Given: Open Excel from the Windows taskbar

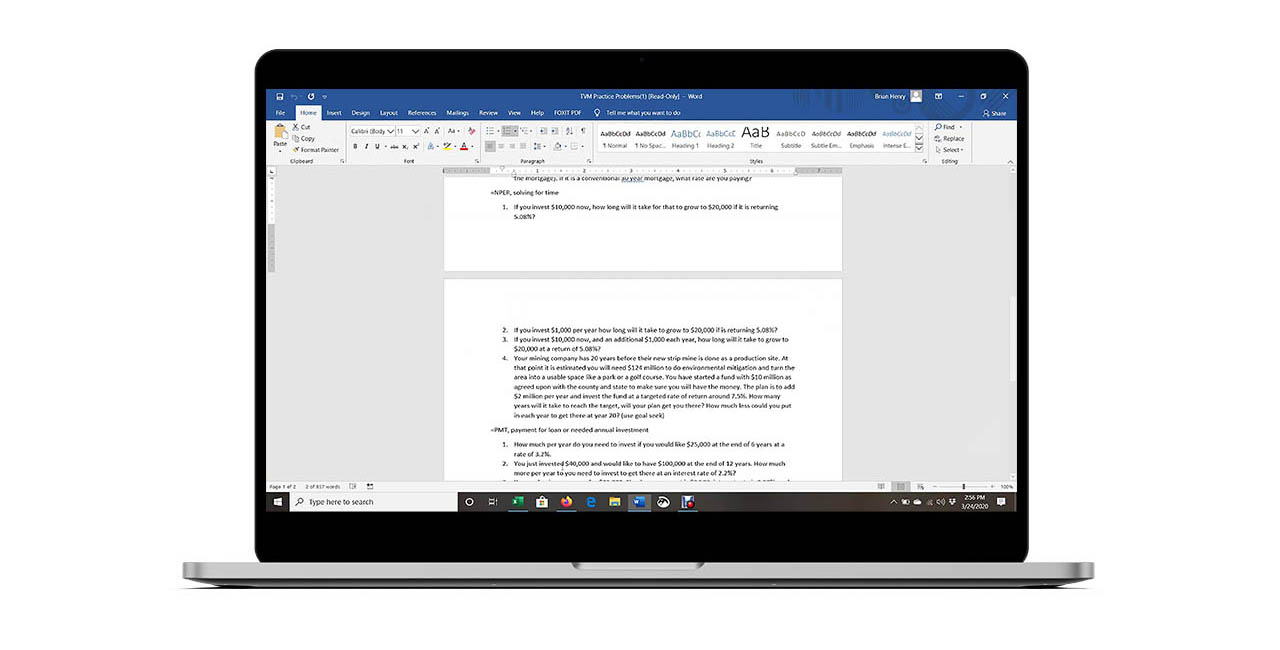Looking at the screenshot, I should tap(518, 502).
